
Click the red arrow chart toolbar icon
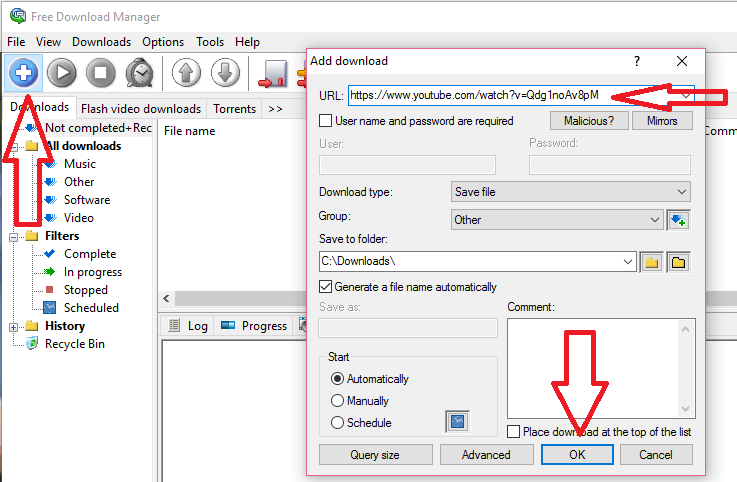click(x=273, y=74)
